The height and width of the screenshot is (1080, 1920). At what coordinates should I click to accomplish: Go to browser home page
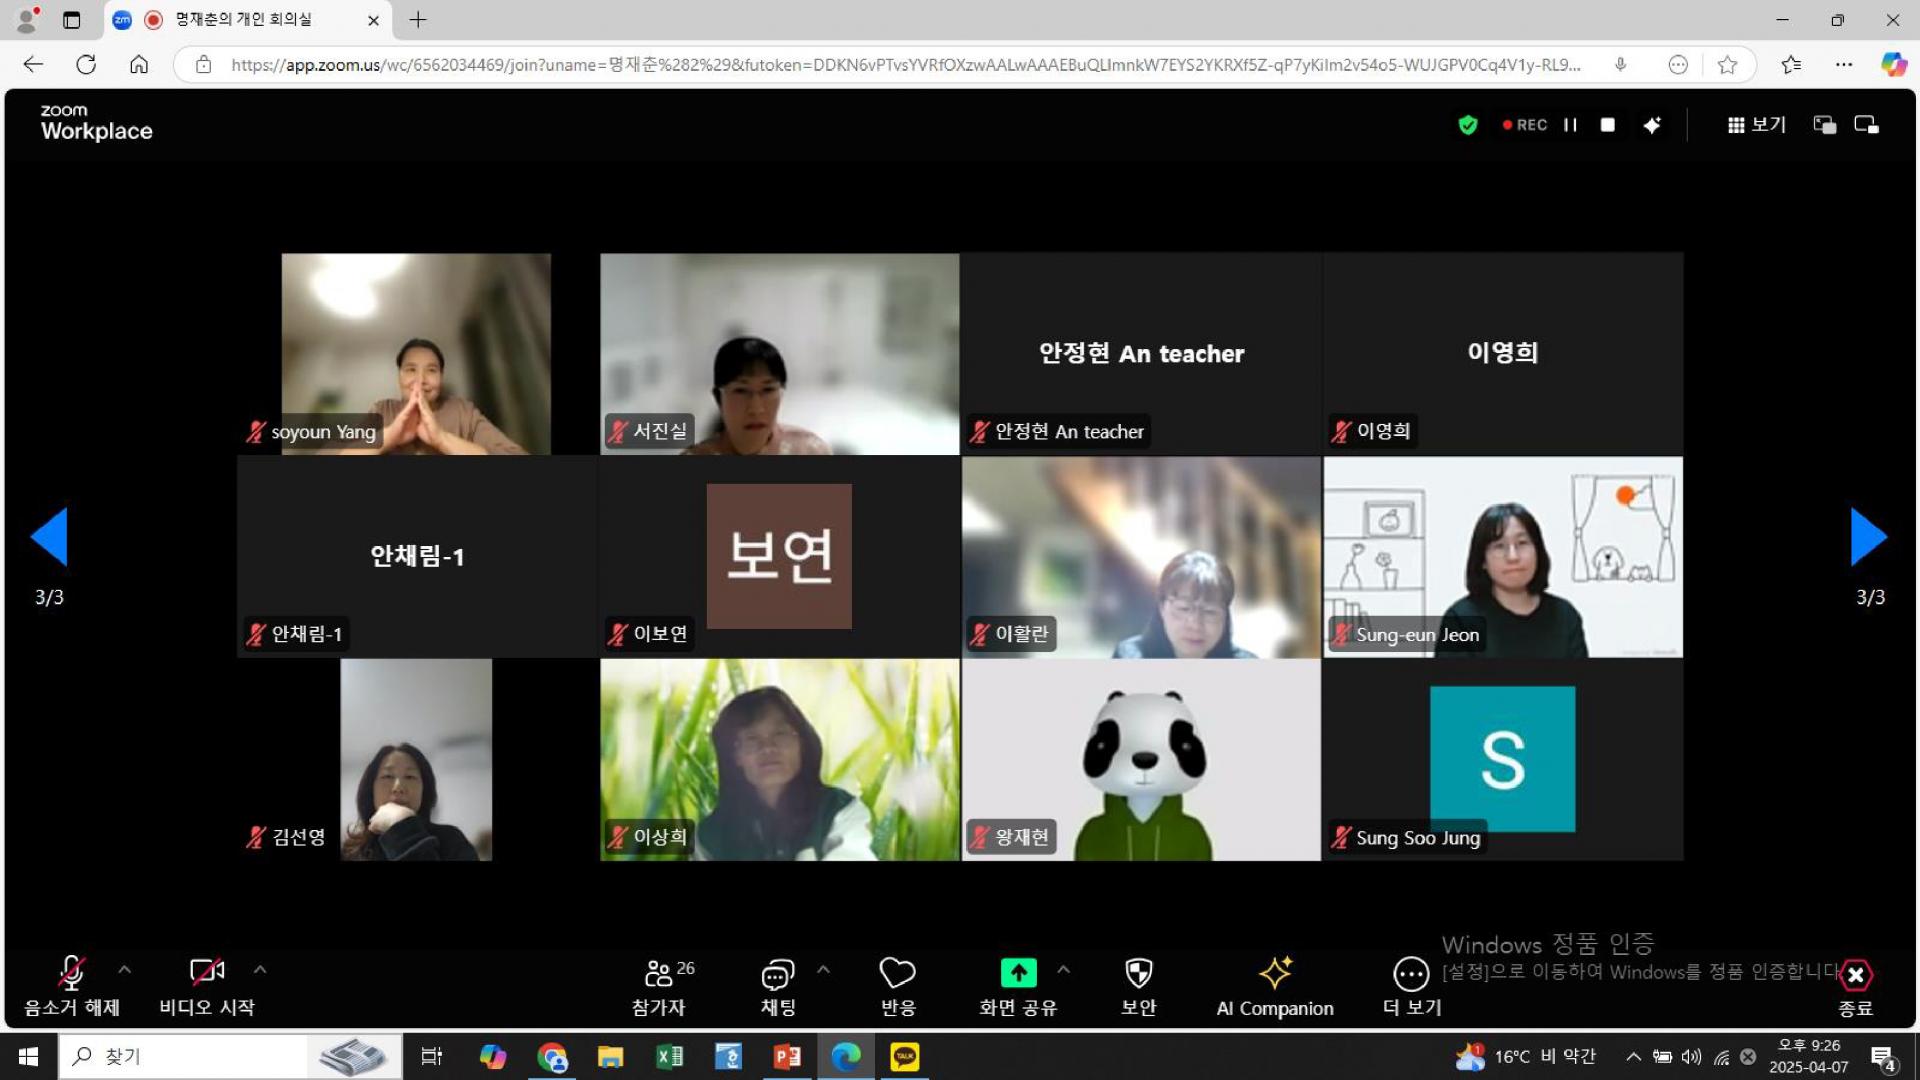click(x=139, y=65)
